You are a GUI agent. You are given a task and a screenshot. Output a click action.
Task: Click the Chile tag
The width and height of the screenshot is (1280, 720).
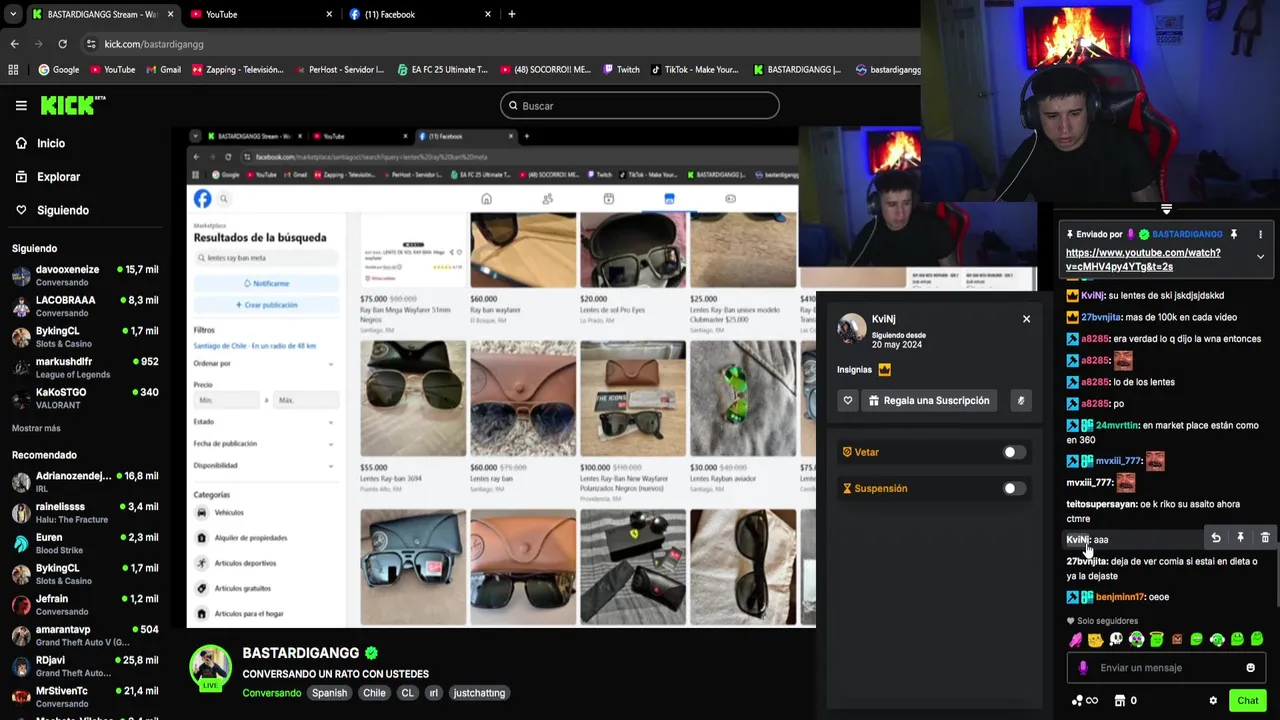point(374,693)
